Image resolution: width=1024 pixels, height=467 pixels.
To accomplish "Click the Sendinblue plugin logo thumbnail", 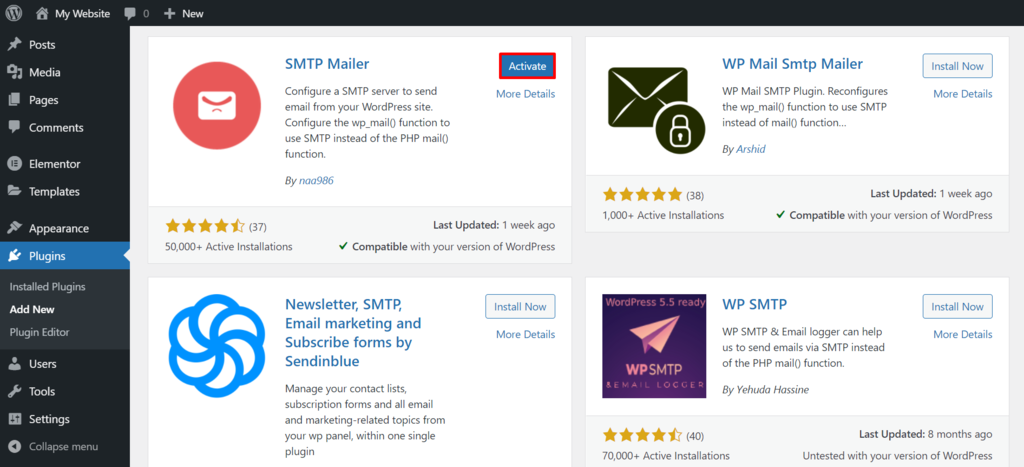I will click(216, 347).
